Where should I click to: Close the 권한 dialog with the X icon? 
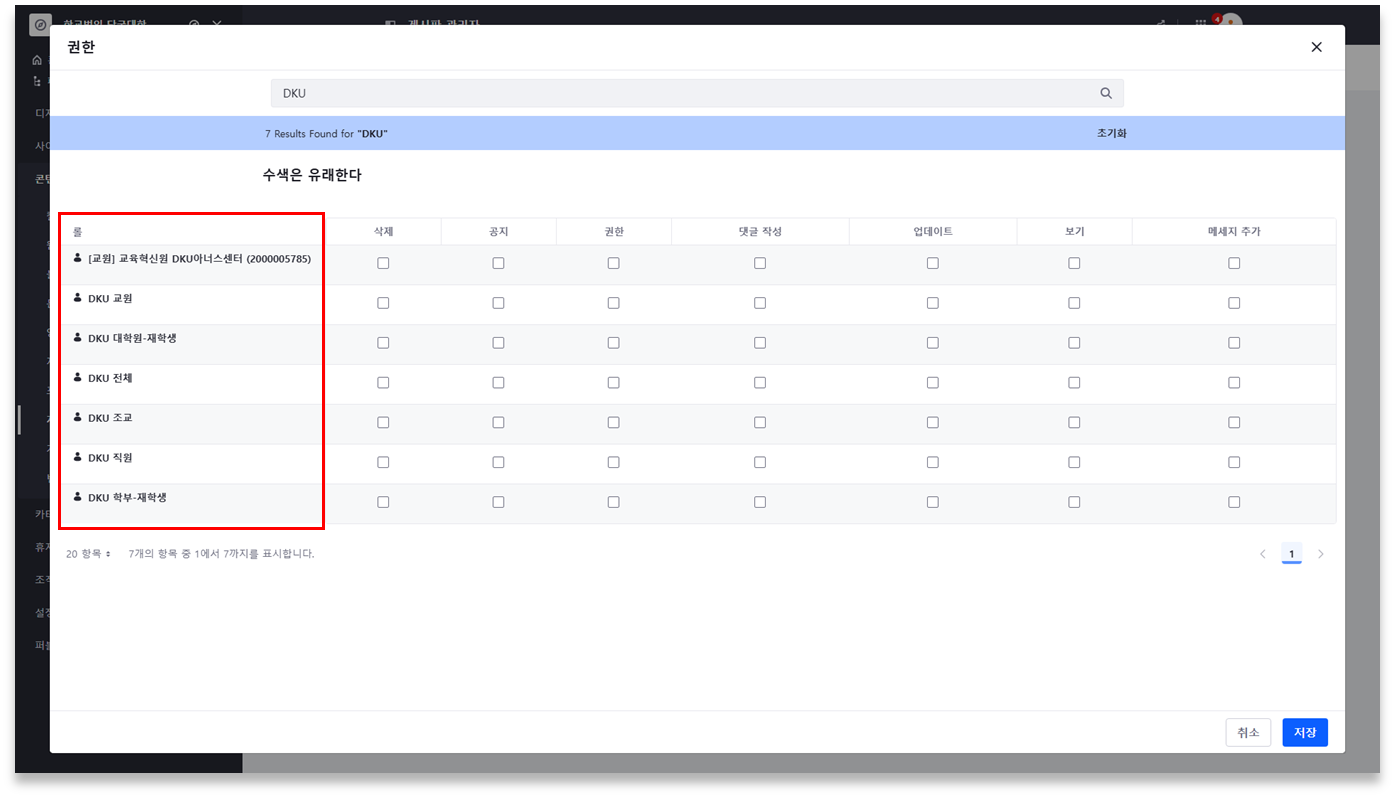pyautogui.click(x=1316, y=47)
